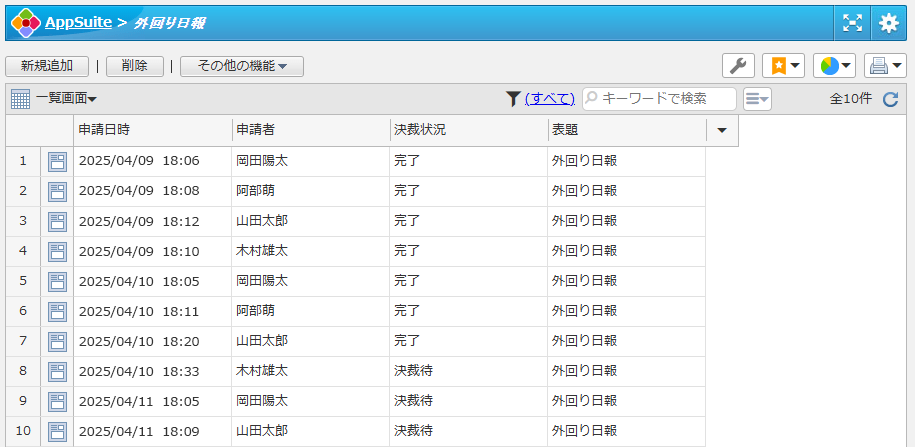
Task: Click the 新規追加 button
Action: click(x=47, y=66)
